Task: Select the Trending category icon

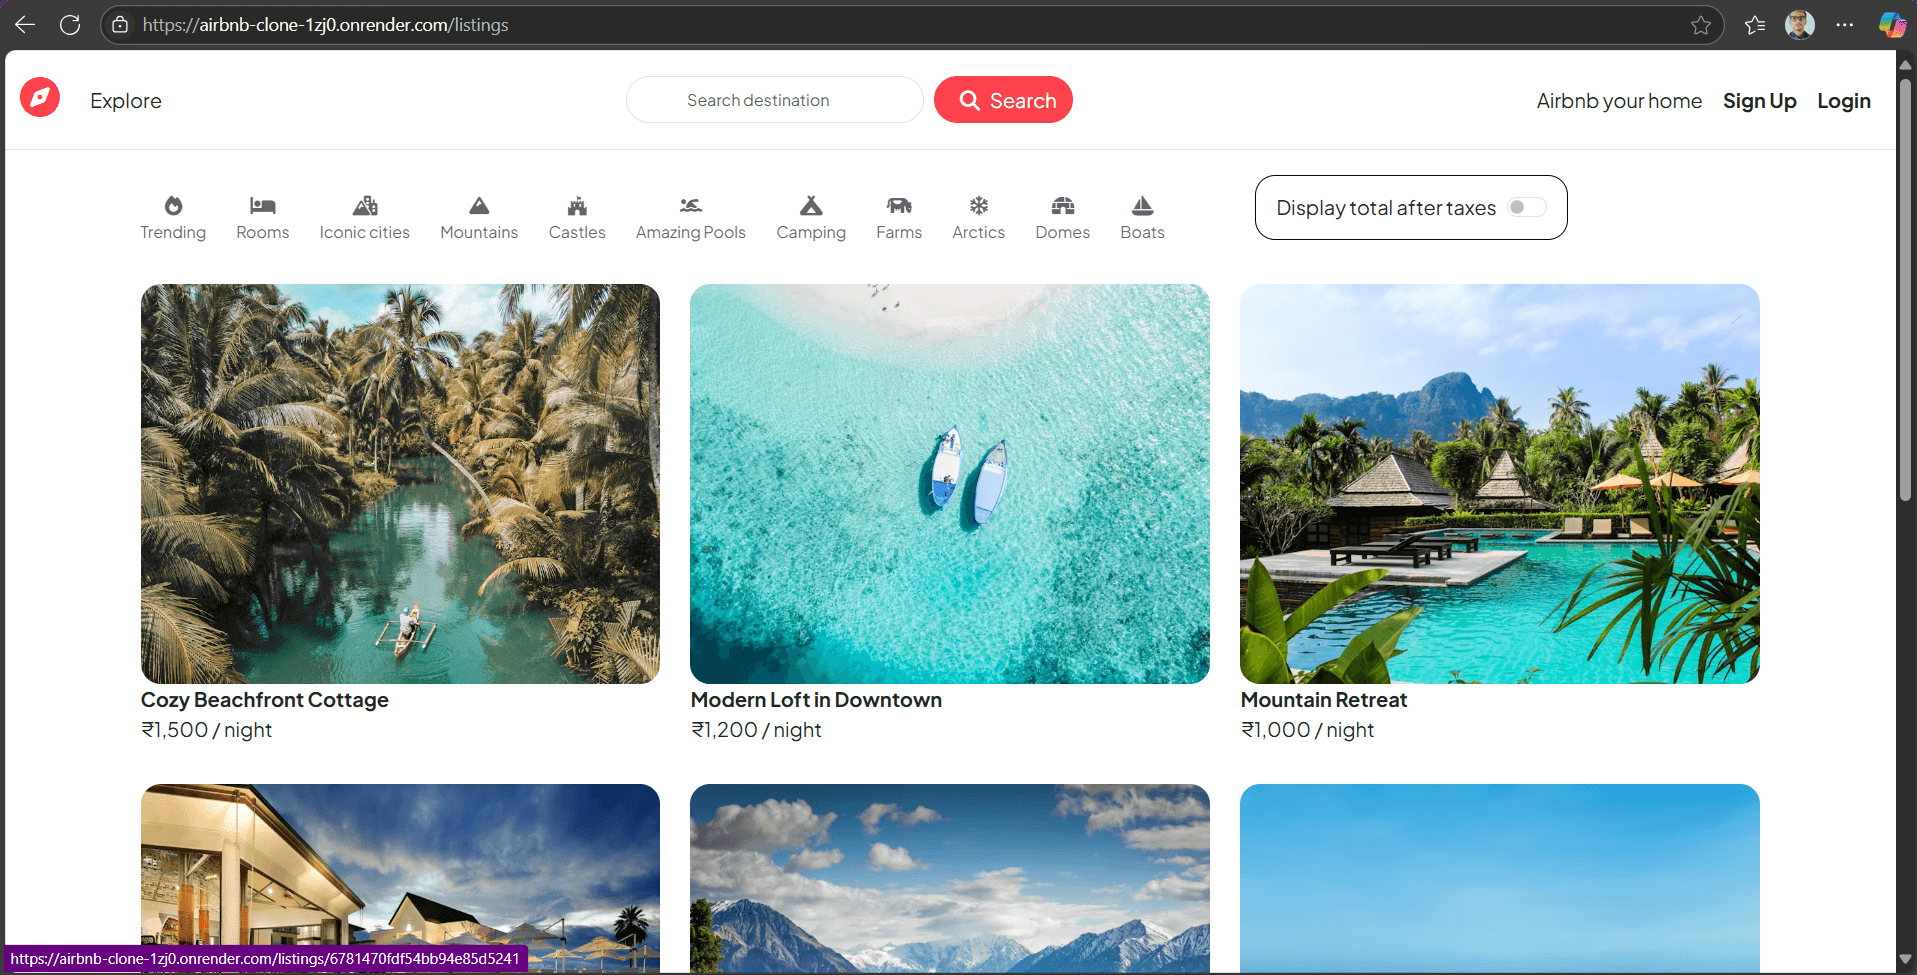Action: point(172,215)
